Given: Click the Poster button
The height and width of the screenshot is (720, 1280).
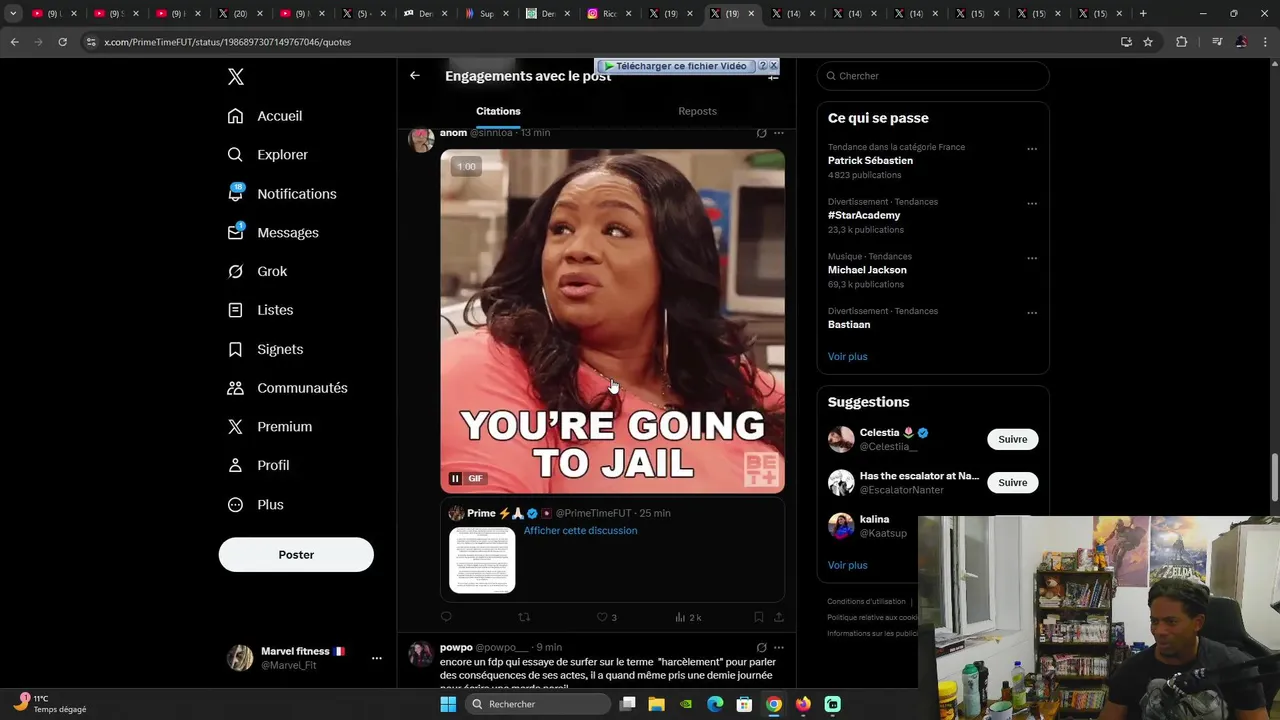Looking at the screenshot, I should click(x=296, y=555).
